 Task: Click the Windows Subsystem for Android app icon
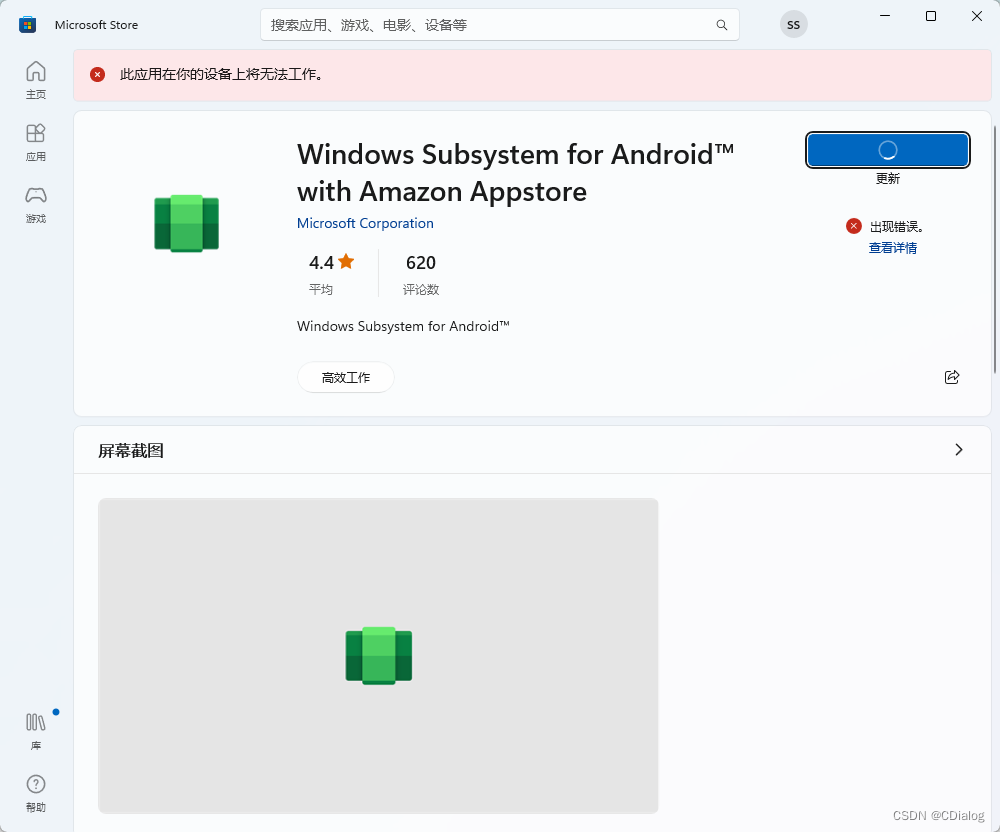tap(186, 223)
